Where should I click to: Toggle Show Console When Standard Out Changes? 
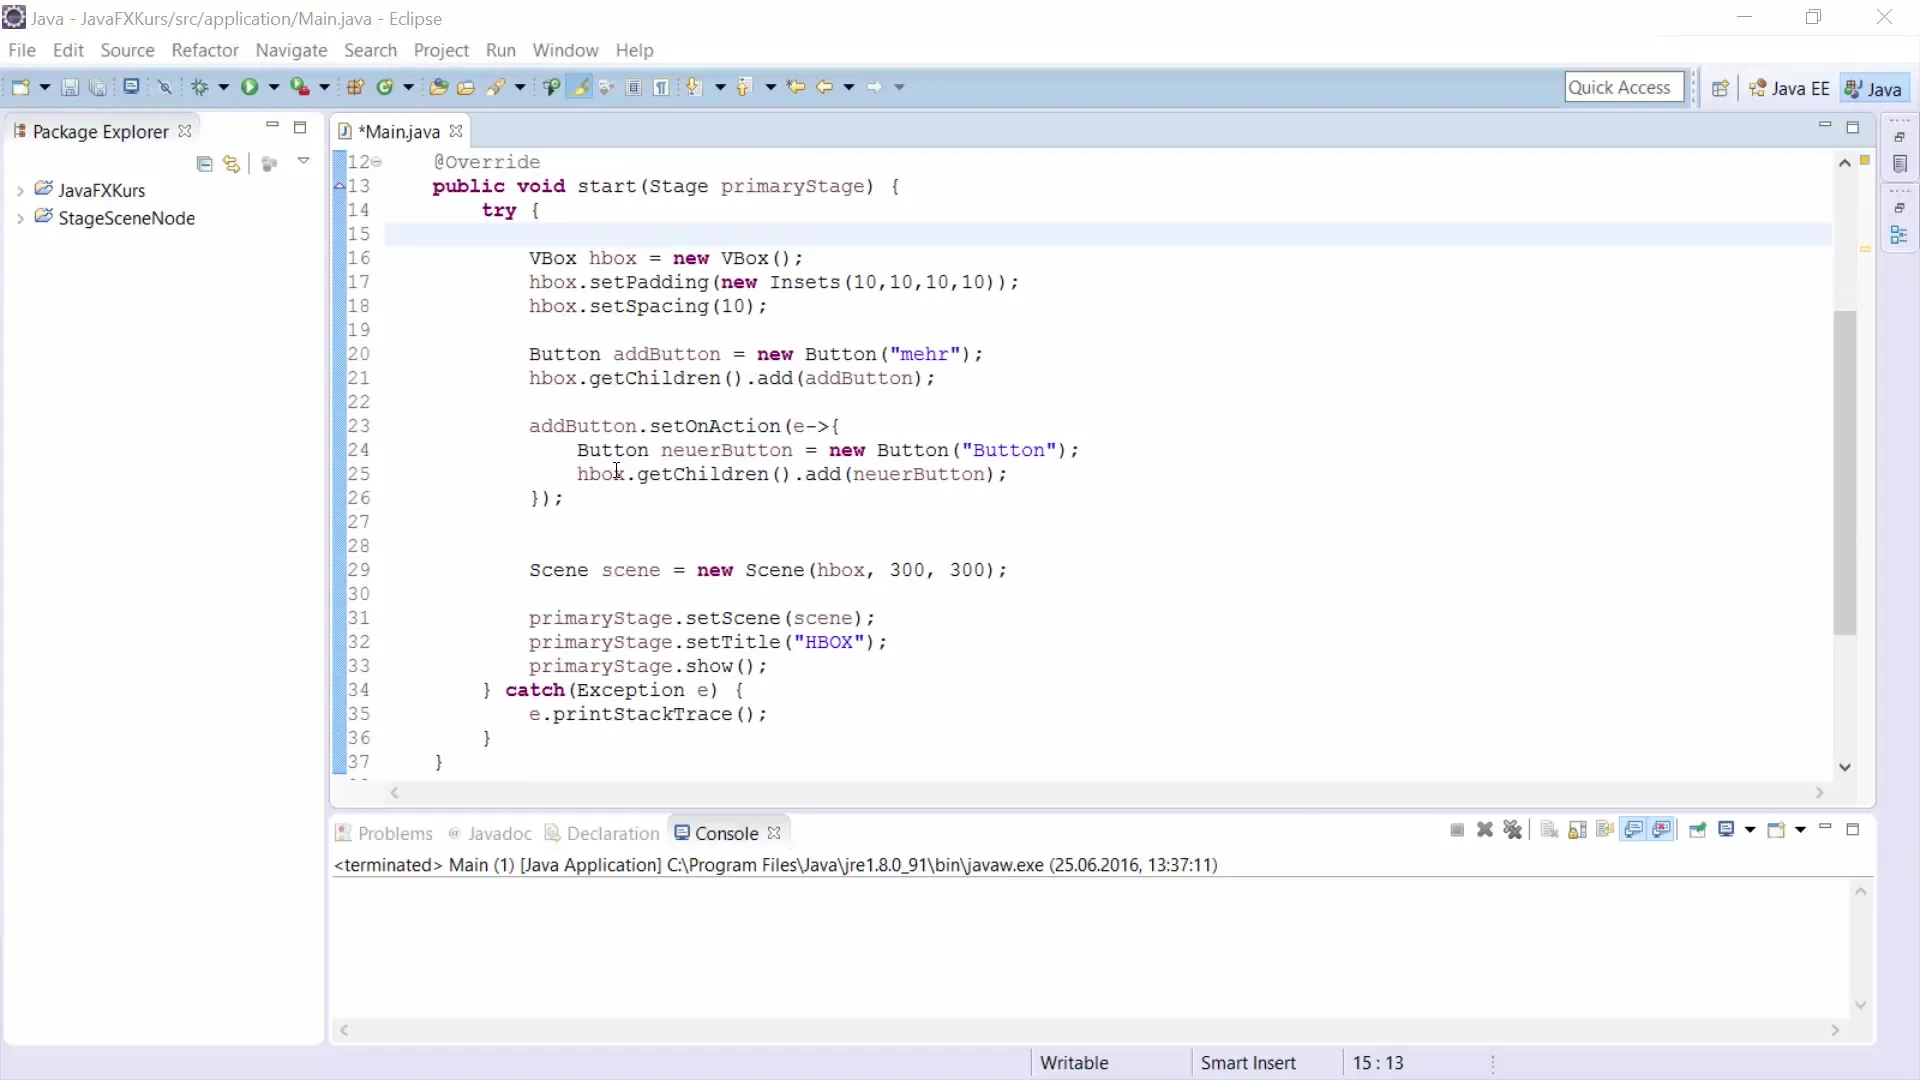(x=1633, y=830)
